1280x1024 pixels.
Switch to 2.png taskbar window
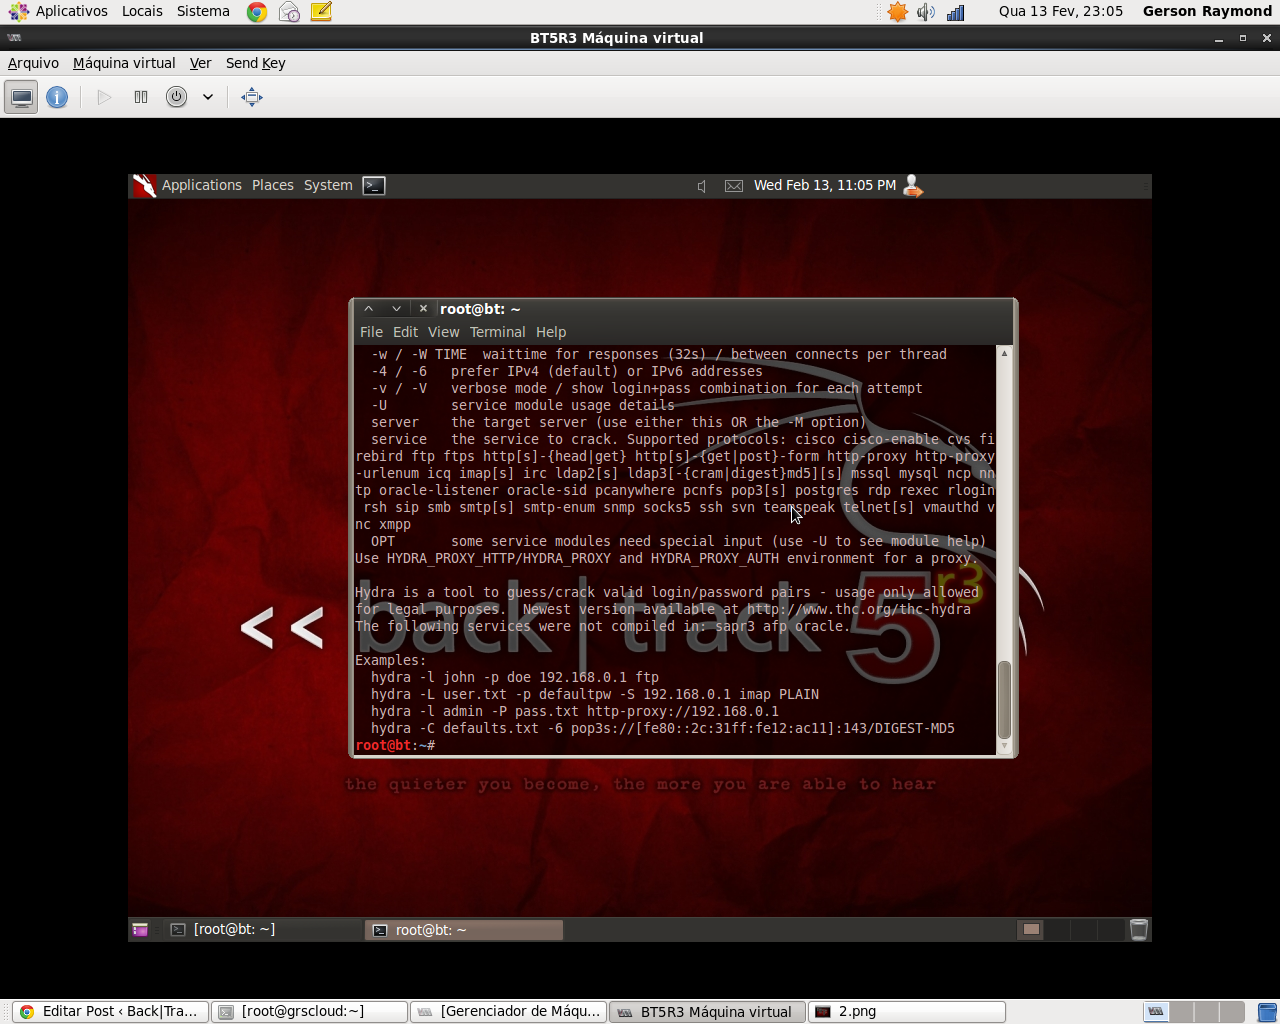[x=906, y=1011]
